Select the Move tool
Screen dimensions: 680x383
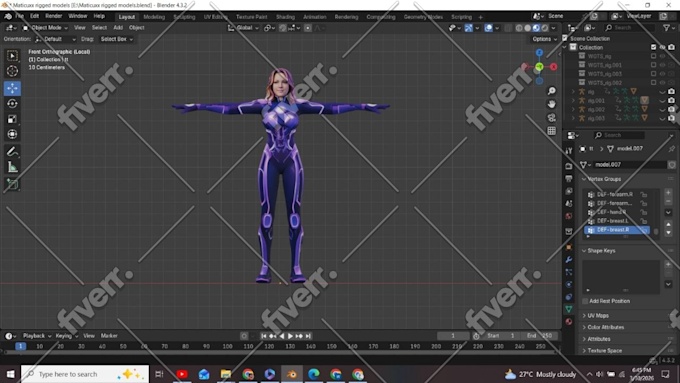click(x=12, y=88)
